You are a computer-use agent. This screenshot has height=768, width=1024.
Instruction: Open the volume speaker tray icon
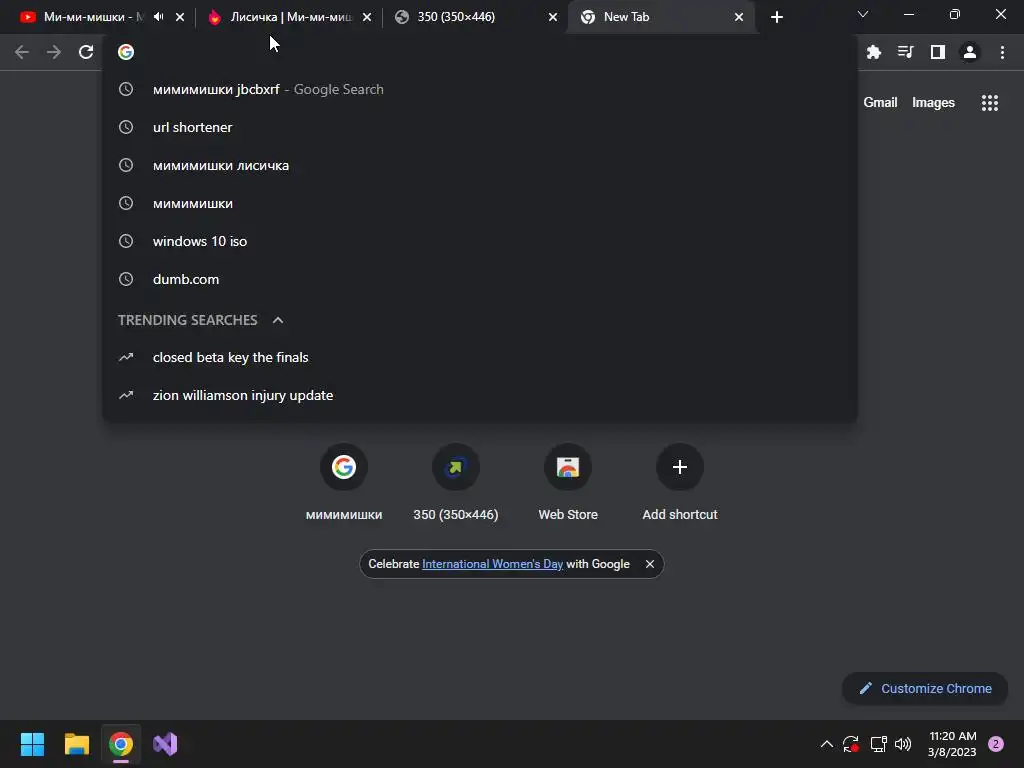pyautogui.click(x=903, y=744)
